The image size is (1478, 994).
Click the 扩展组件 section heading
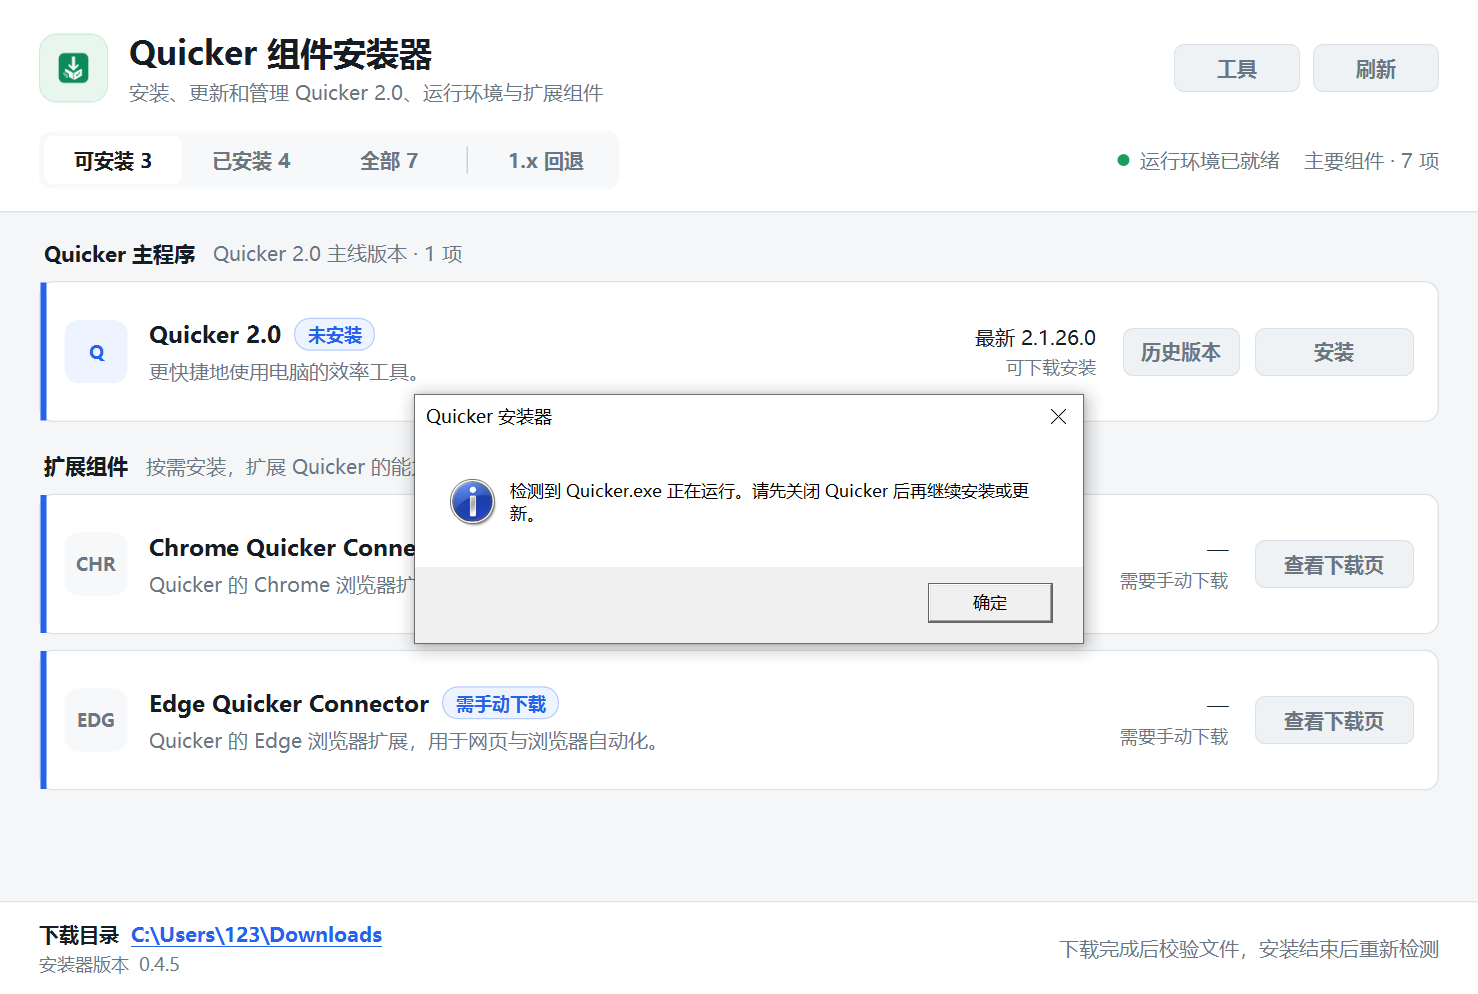point(86,467)
